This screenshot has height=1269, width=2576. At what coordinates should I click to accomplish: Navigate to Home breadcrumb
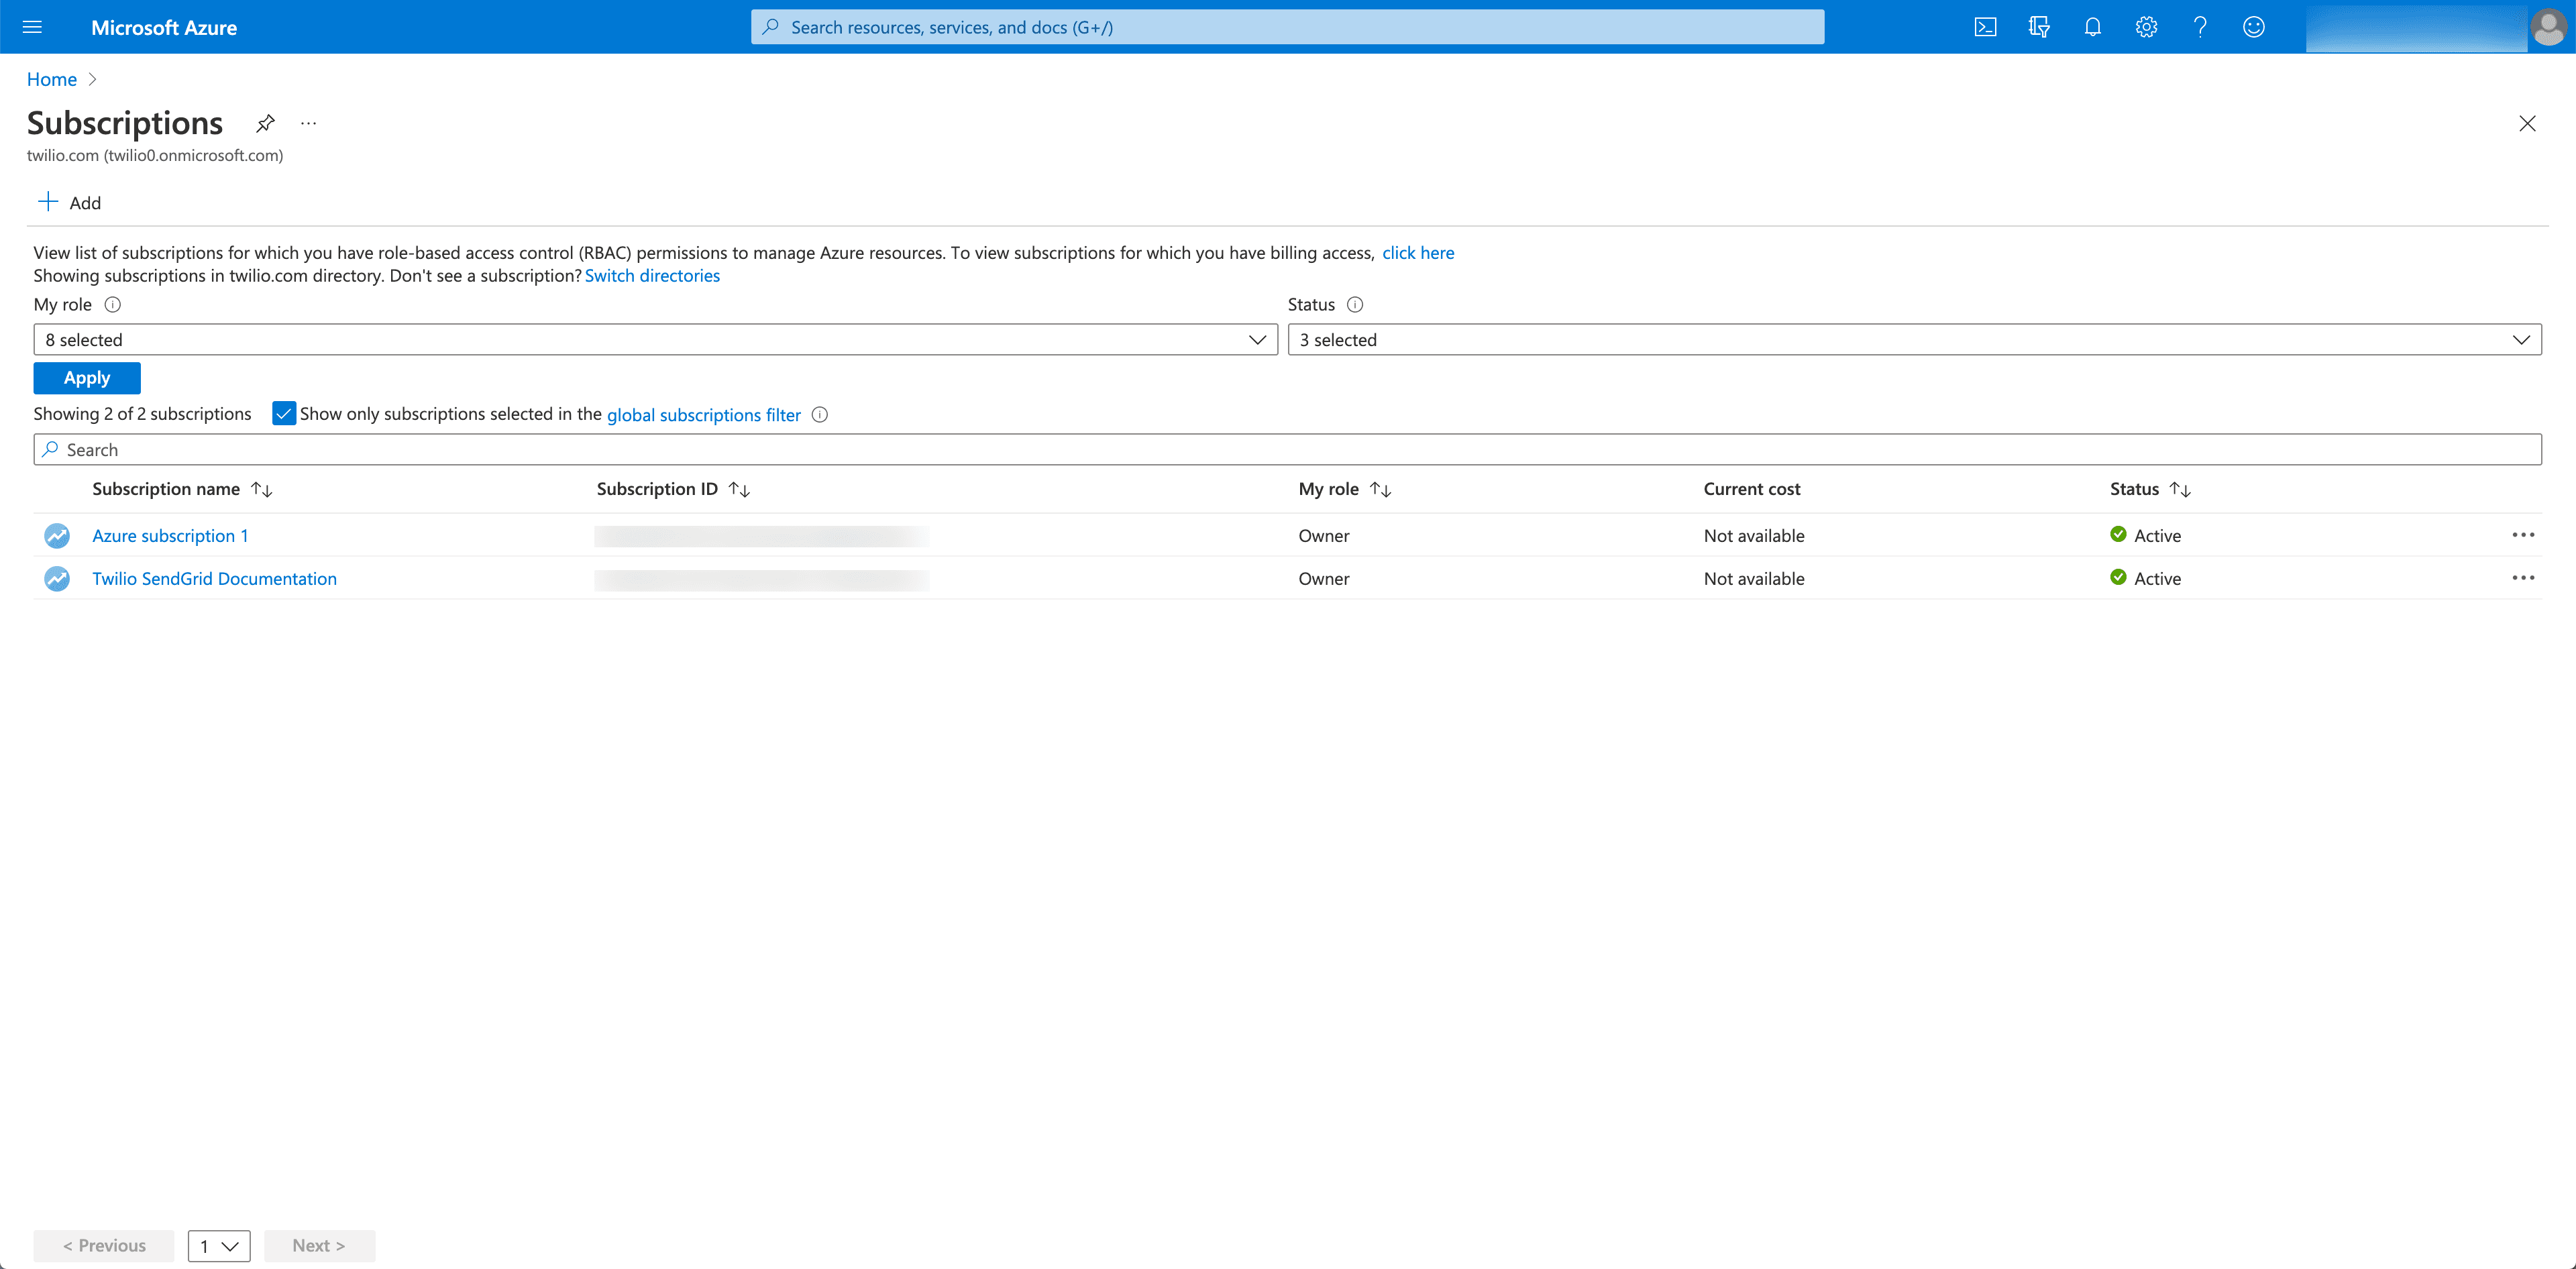(x=51, y=78)
